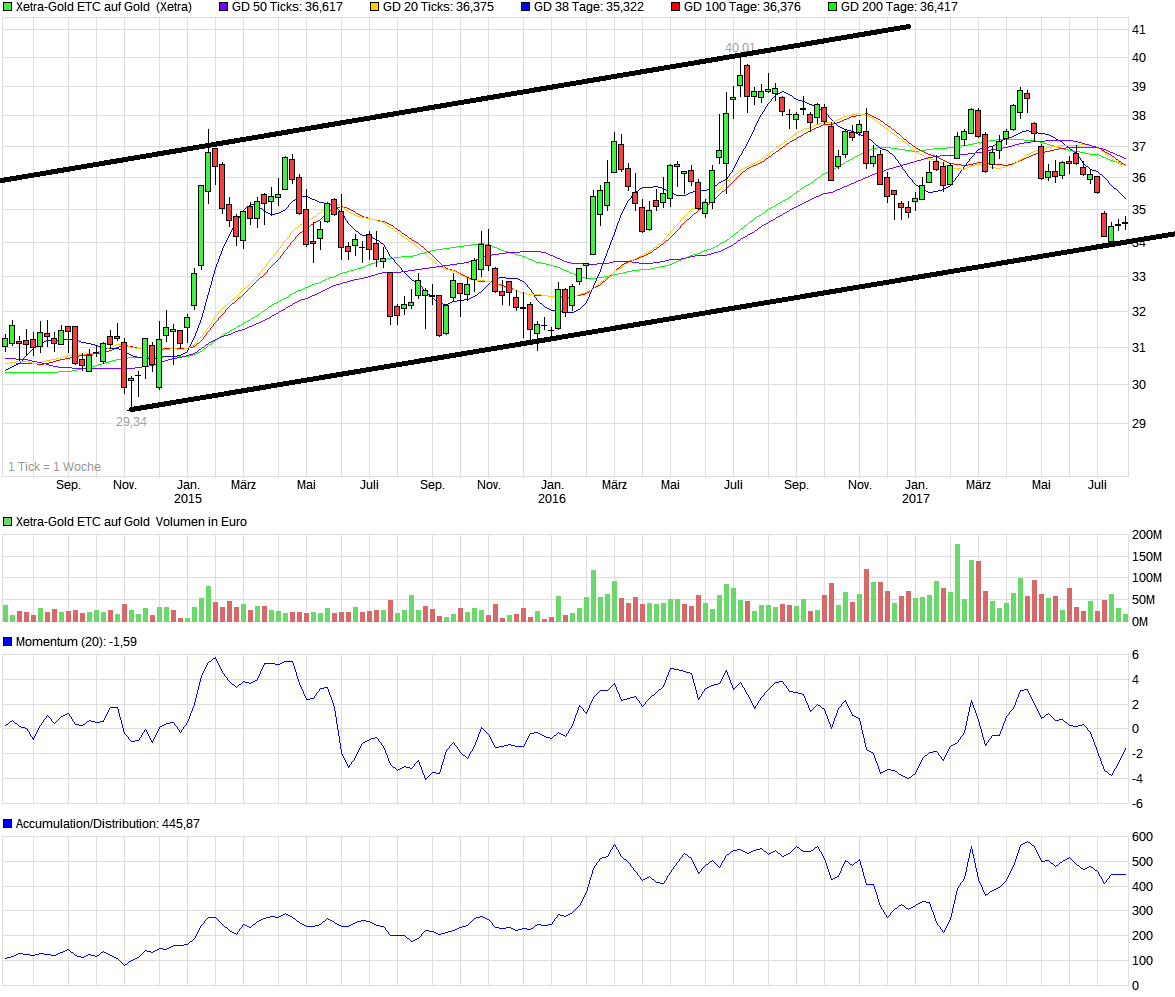Click the purple GD 50 Ticks legend swatch
The width and height of the screenshot is (1175, 997).
click(223, 7)
